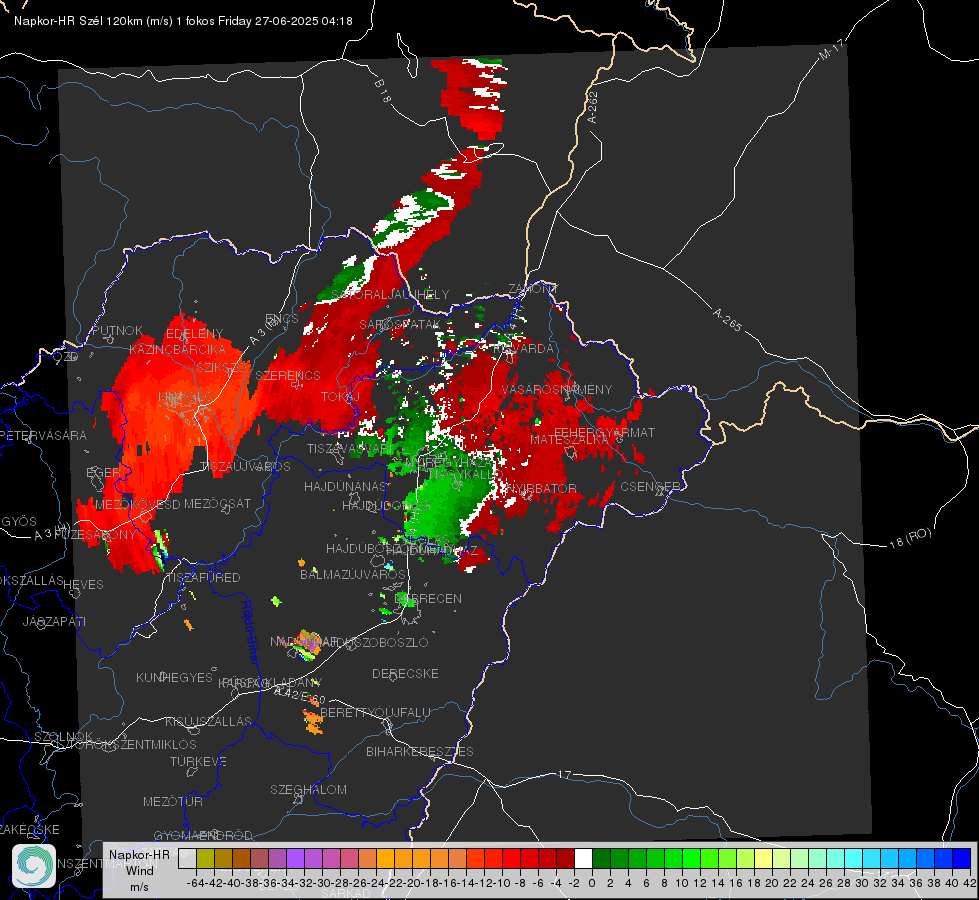Select the BIHARKERESZTES label
Viewport: 979px width, 900px height.
coord(420,751)
